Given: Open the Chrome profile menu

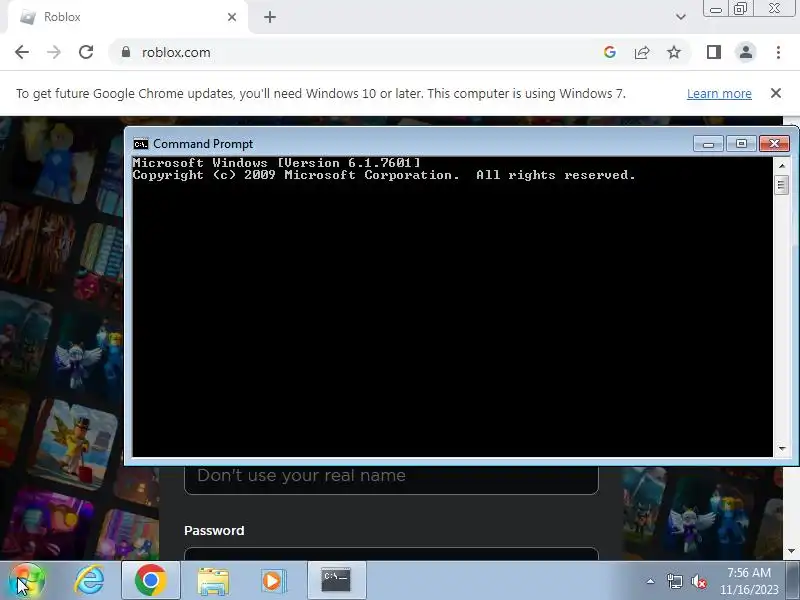Looking at the screenshot, I should 746,52.
